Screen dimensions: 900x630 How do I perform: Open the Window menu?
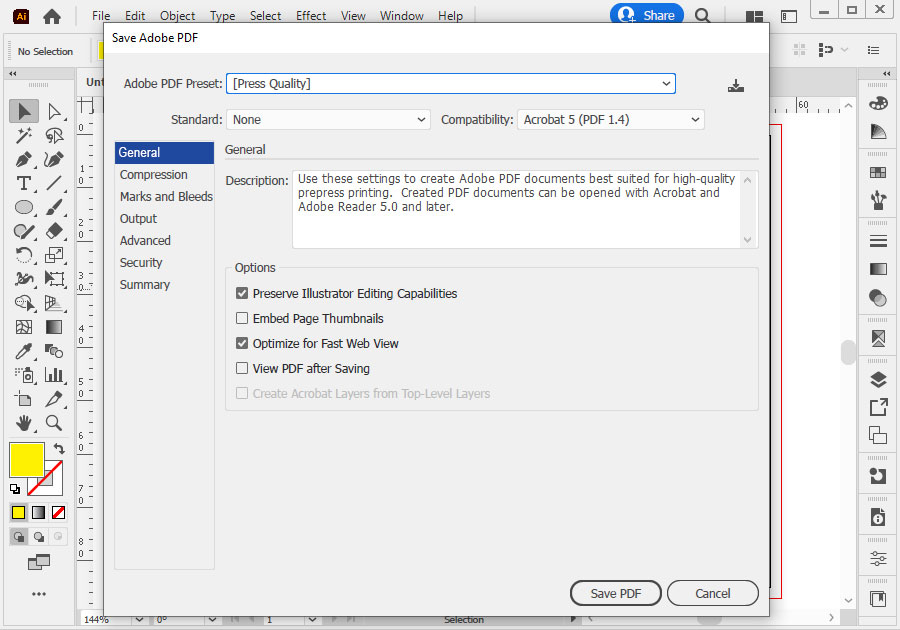tap(401, 15)
